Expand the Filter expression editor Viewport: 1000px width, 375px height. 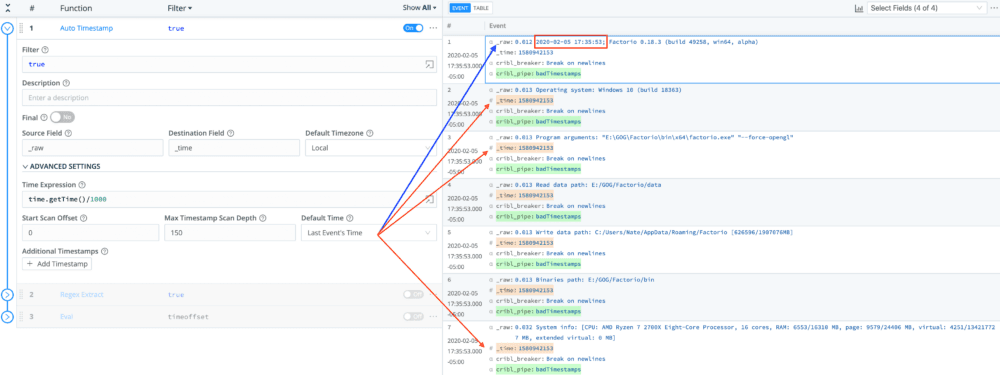click(429, 64)
